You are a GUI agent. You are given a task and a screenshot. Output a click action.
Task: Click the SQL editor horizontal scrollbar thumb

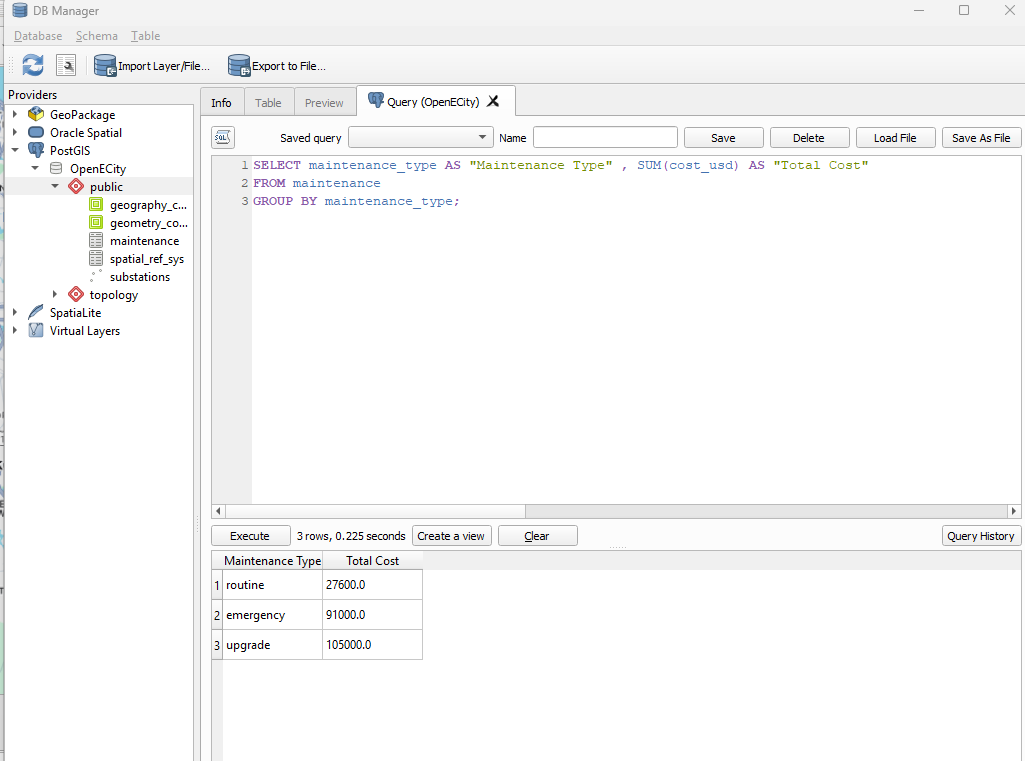point(375,511)
